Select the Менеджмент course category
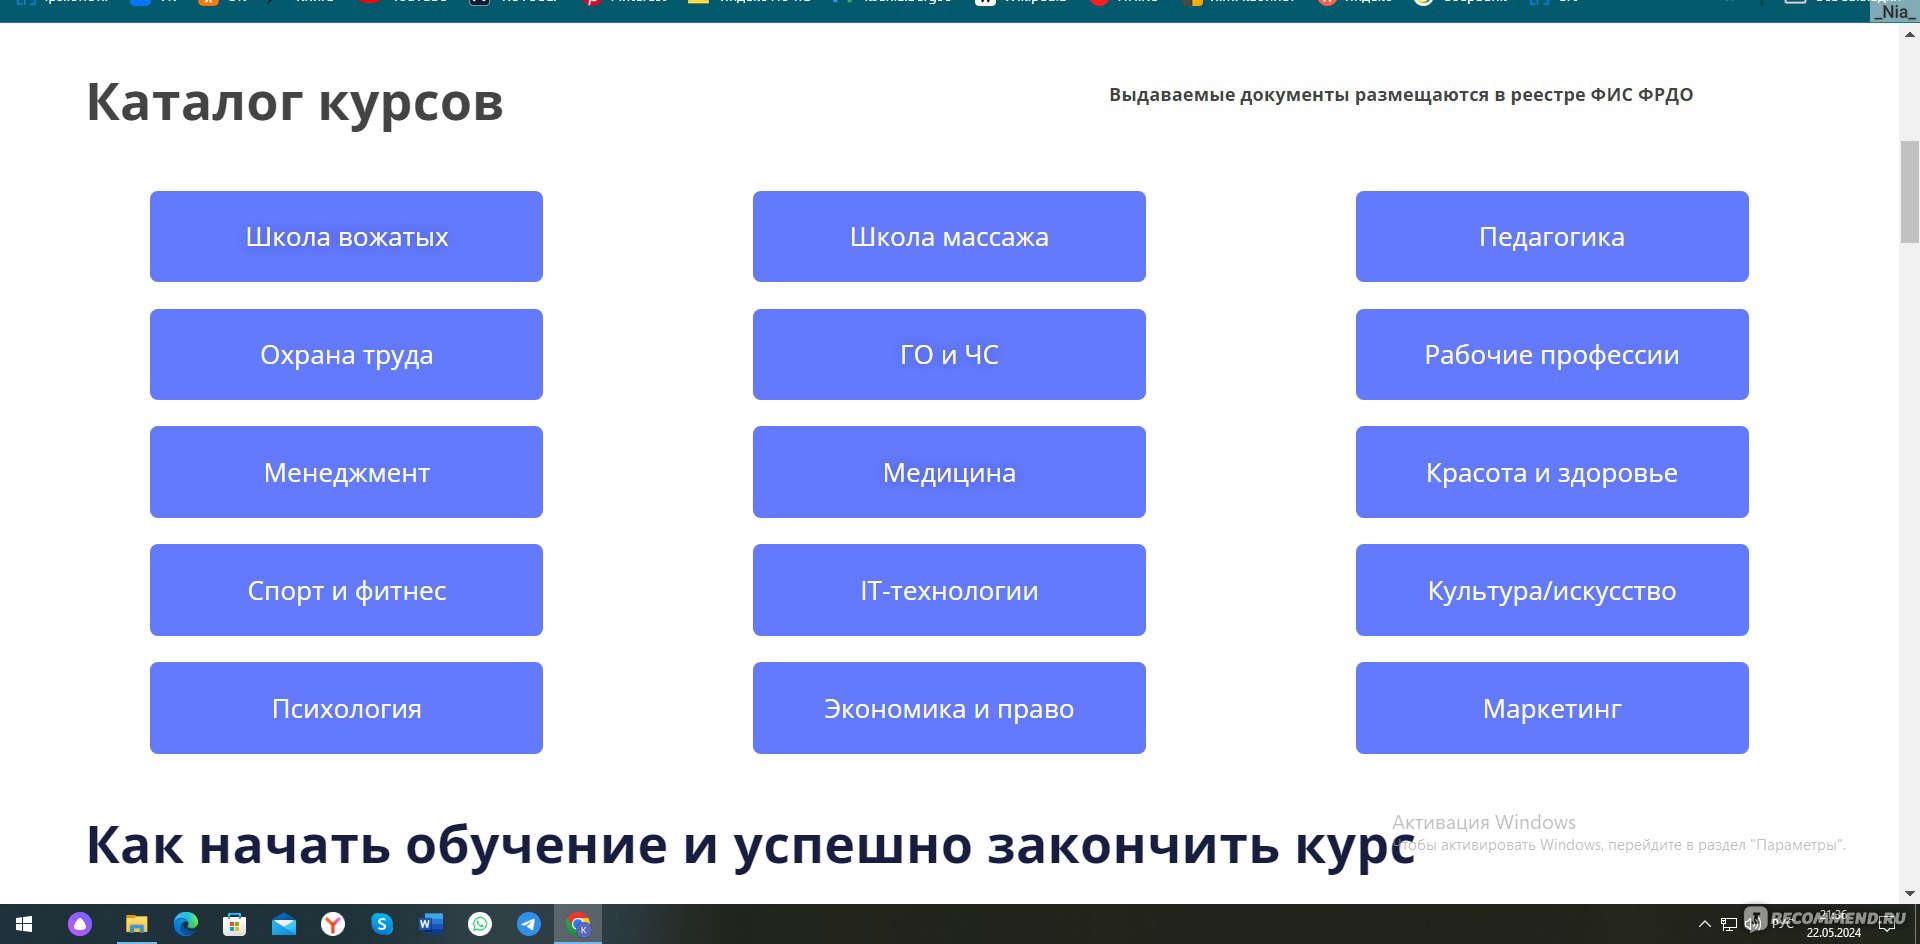The image size is (1920, 944). tap(346, 472)
